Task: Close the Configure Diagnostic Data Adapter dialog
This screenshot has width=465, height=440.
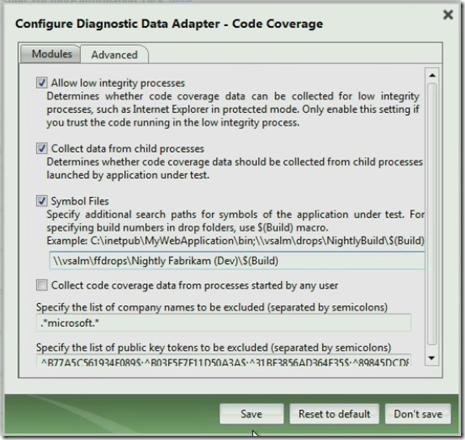Action: tap(448, 15)
